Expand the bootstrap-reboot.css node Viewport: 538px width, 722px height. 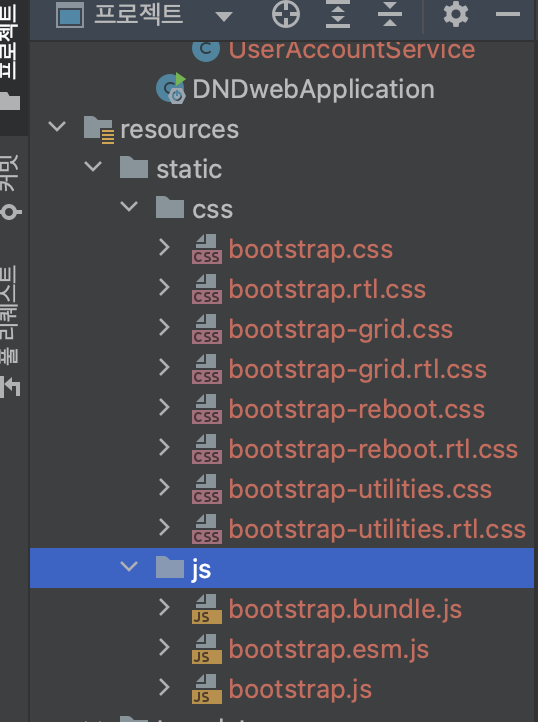point(164,408)
